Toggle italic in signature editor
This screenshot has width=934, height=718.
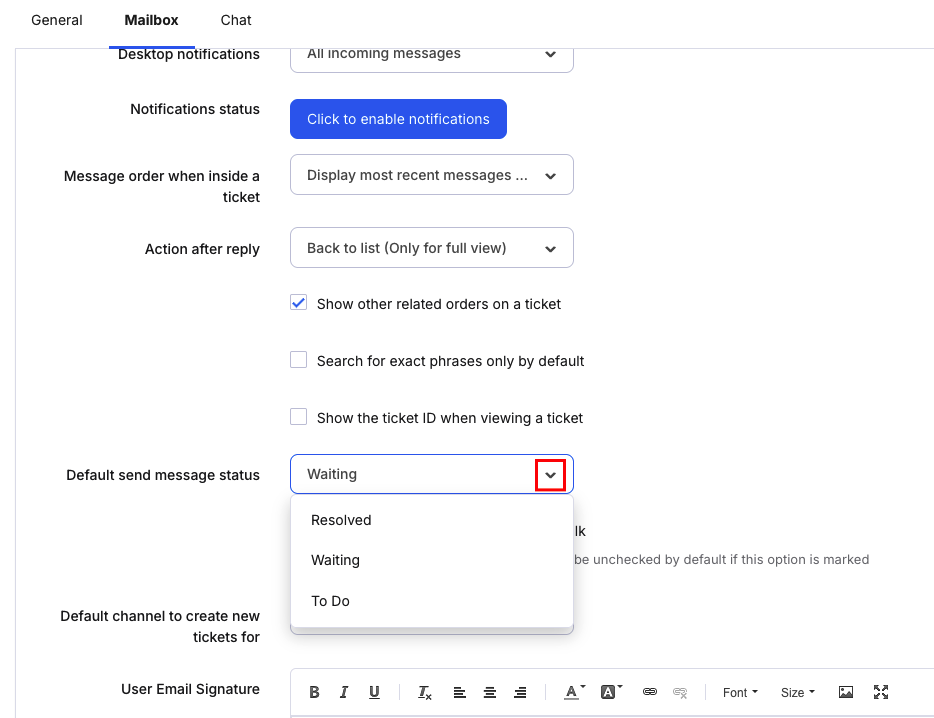[x=344, y=692]
